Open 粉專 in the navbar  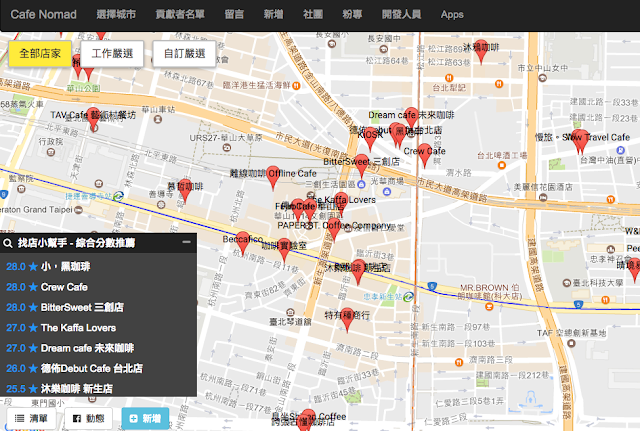352,14
